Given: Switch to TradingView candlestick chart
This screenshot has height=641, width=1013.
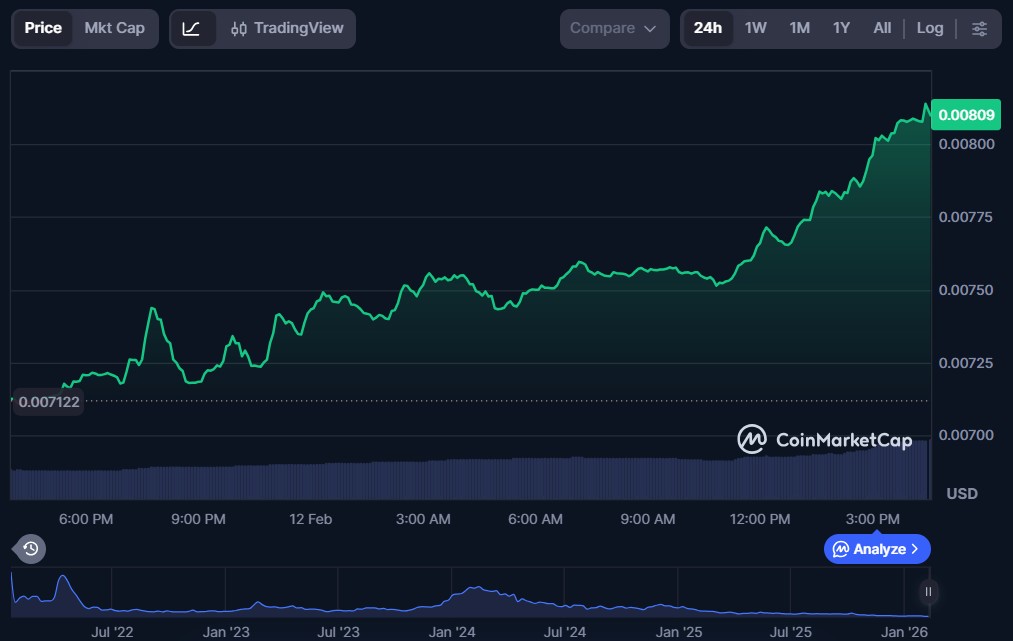Looking at the screenshot, I should point(286,28).
